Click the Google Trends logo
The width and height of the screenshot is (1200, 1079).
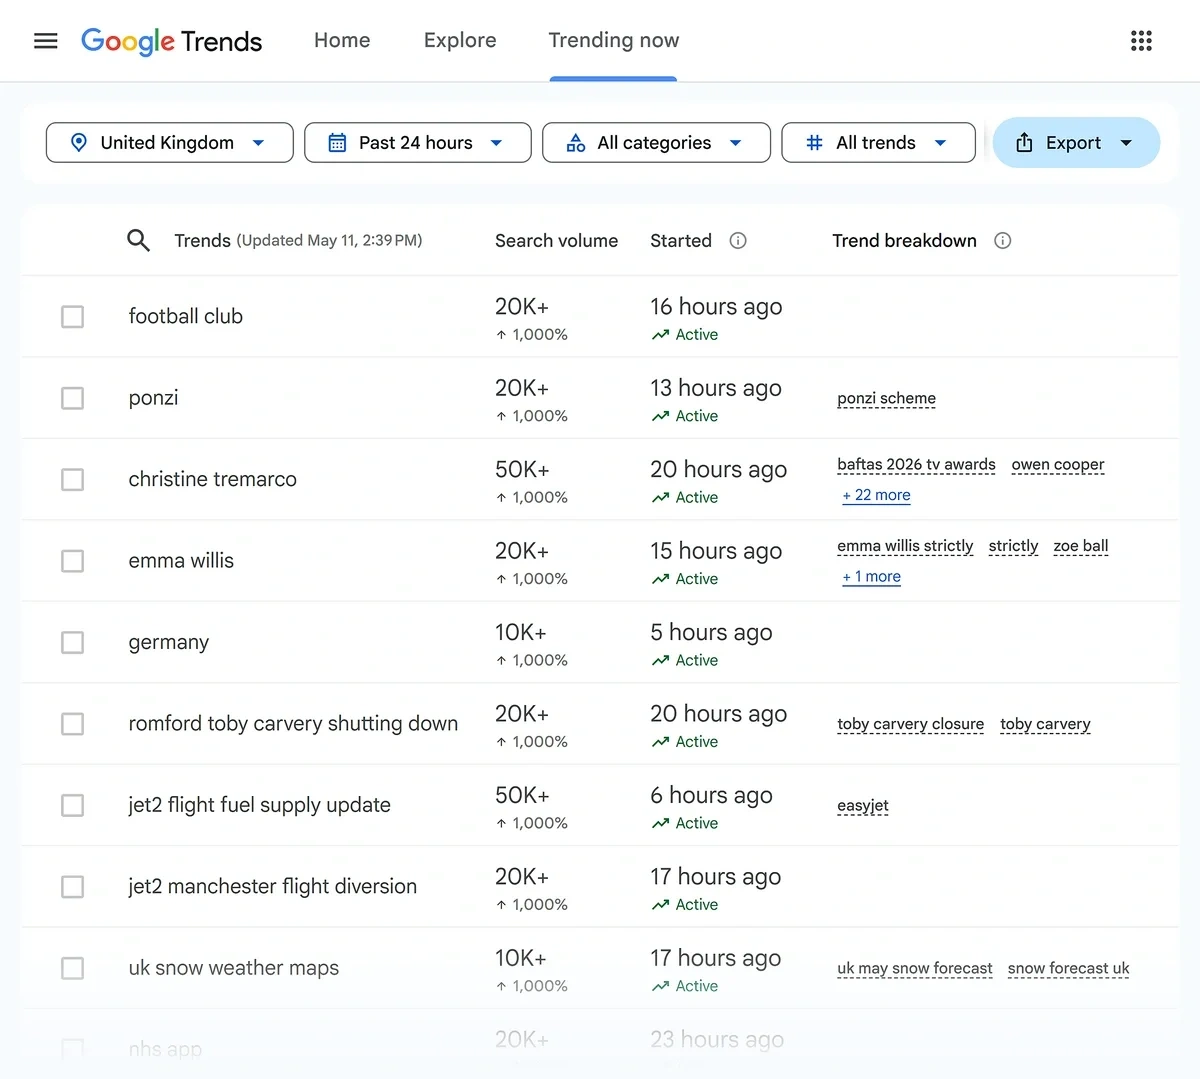tap(171, 41)
